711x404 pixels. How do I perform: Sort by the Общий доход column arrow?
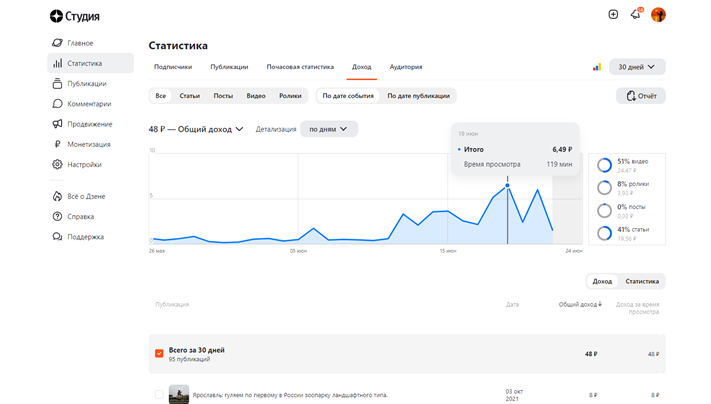(x=600, y=304)
